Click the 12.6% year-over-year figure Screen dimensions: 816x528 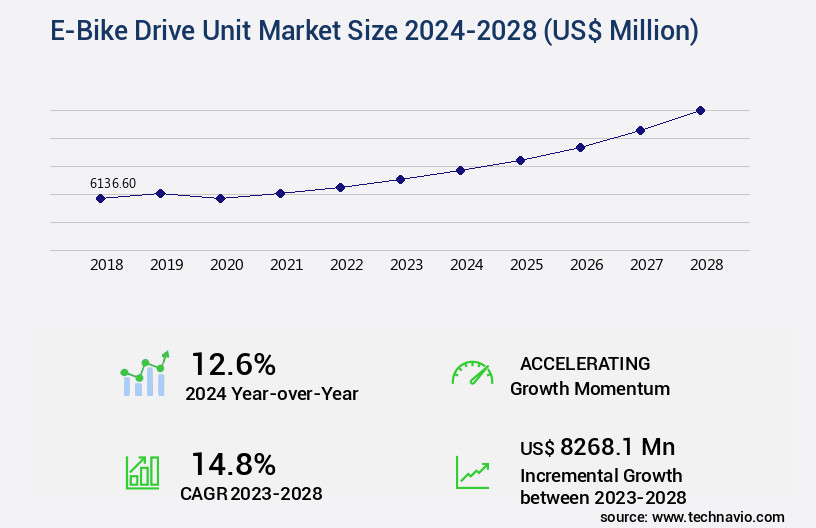(233, 364)
